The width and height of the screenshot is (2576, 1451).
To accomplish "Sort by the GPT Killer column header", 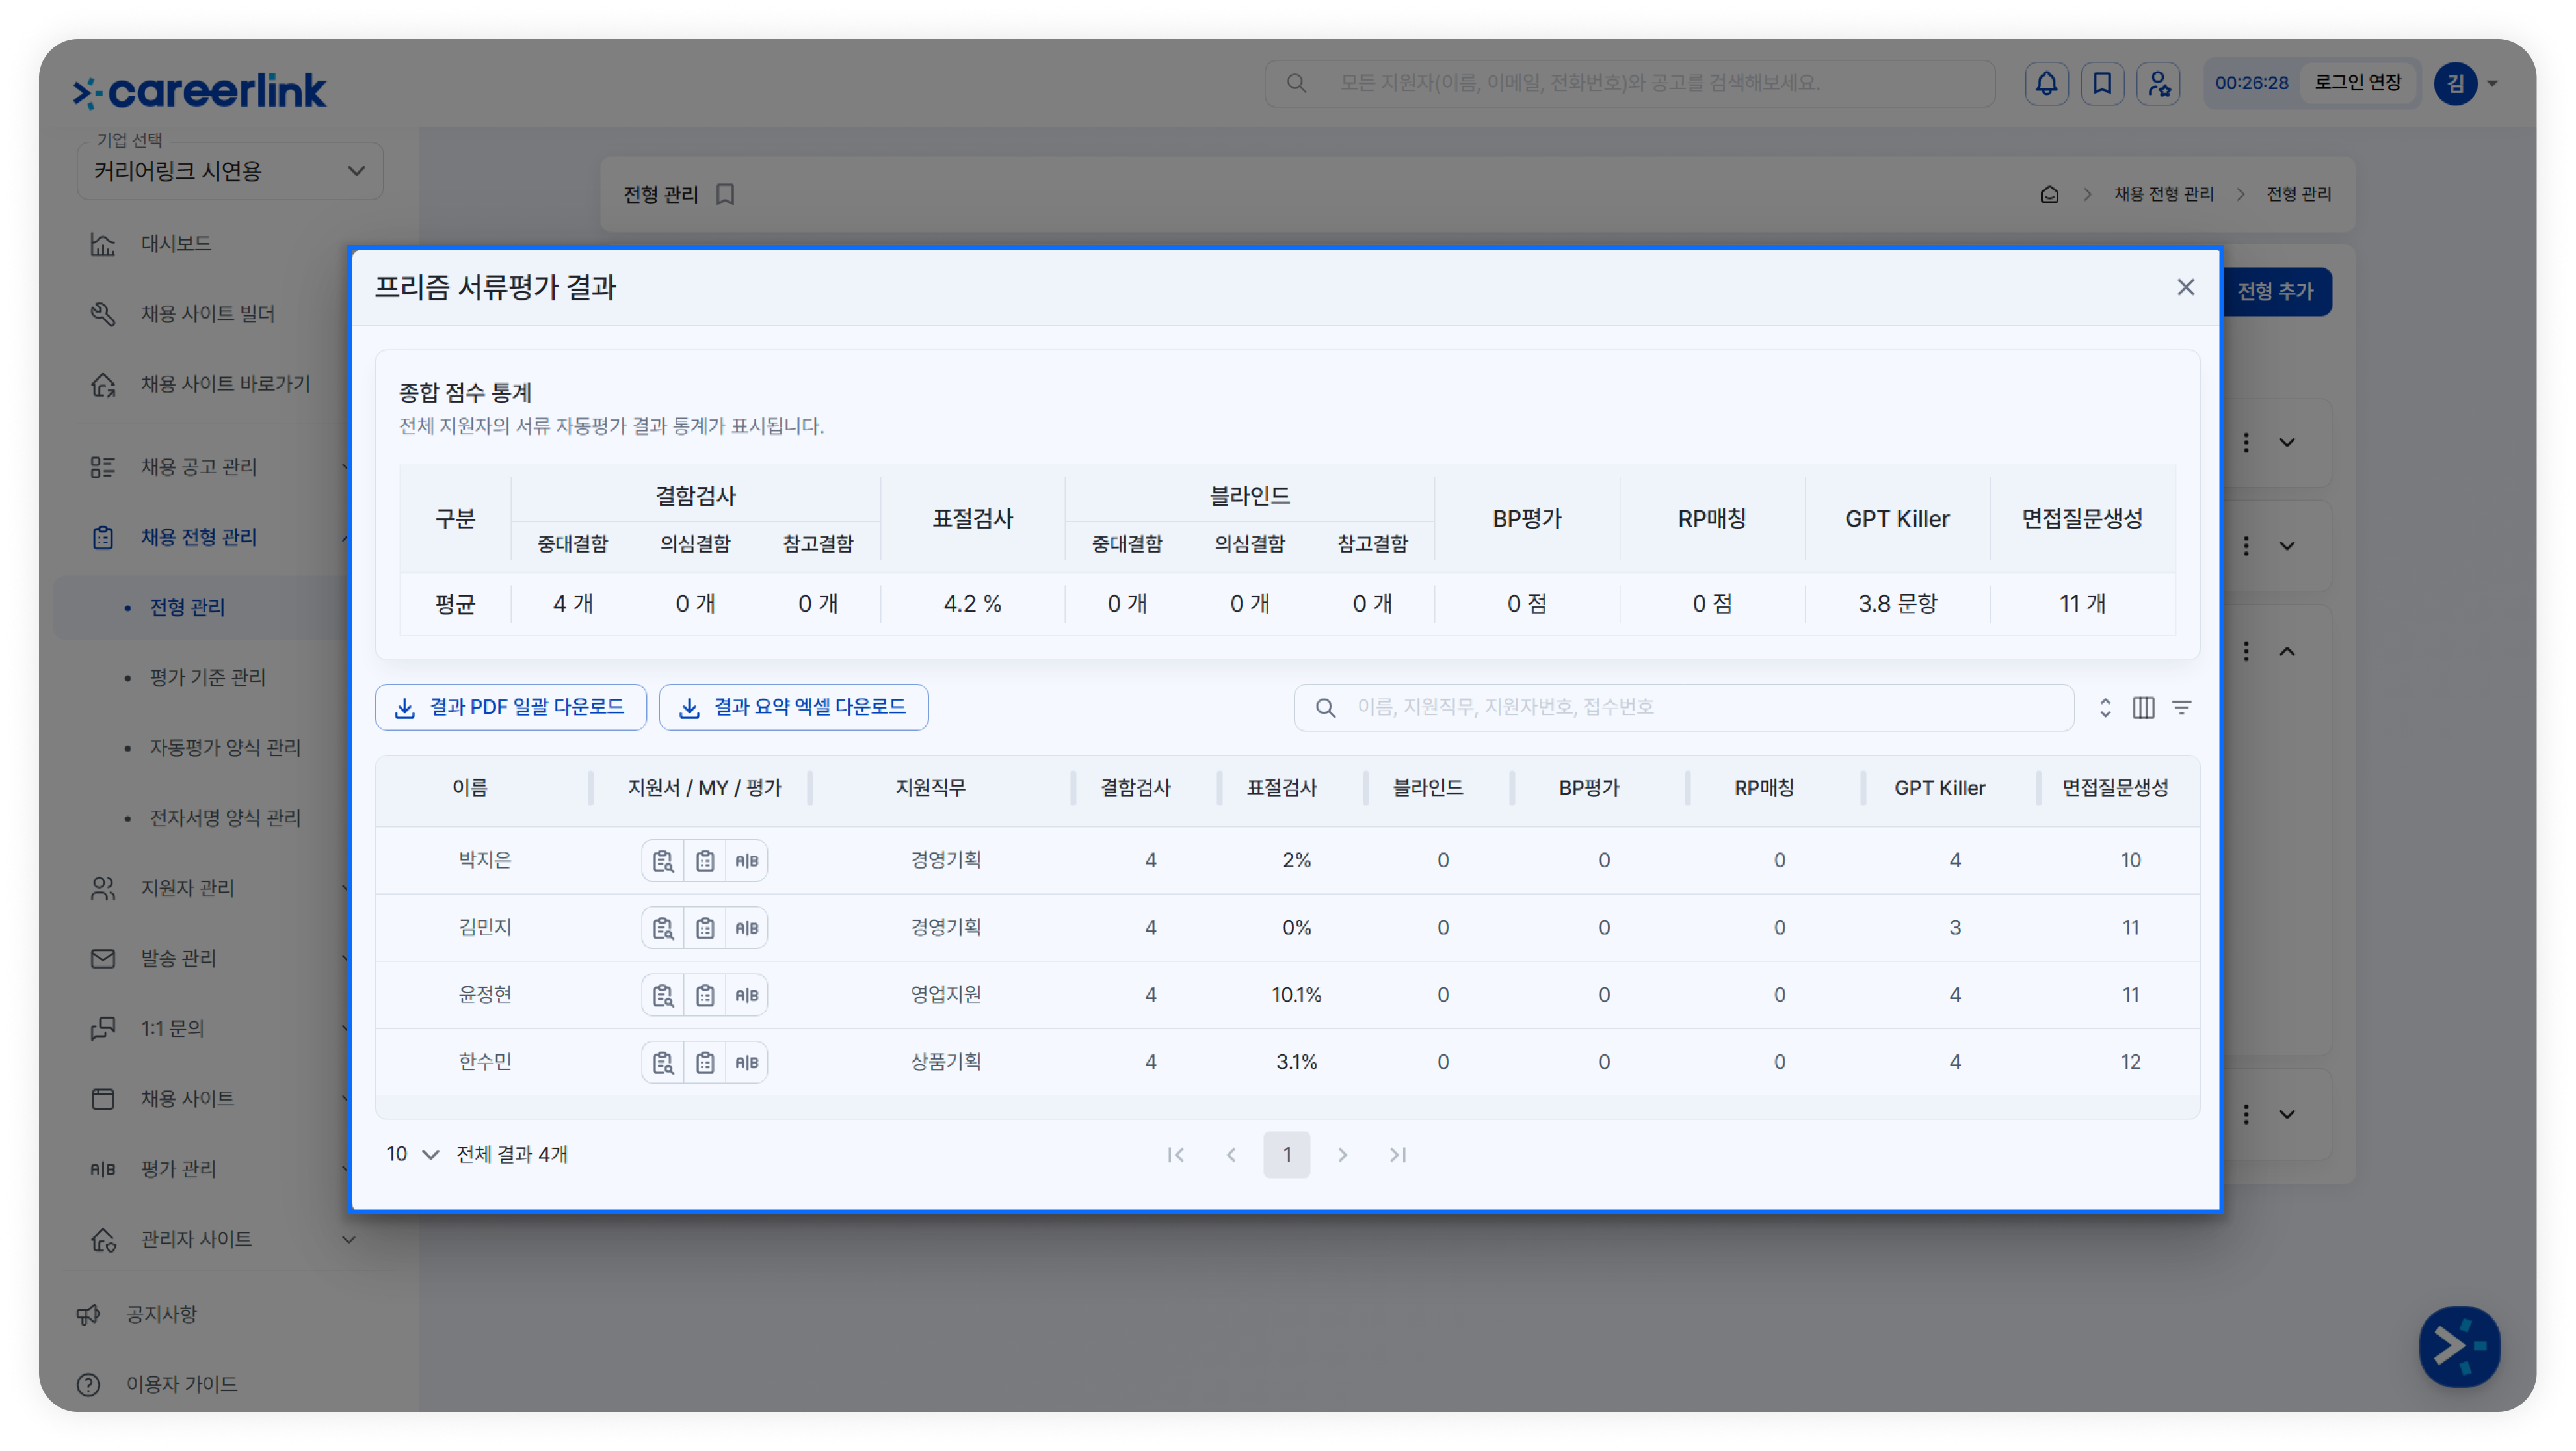I will [1940, 788].
